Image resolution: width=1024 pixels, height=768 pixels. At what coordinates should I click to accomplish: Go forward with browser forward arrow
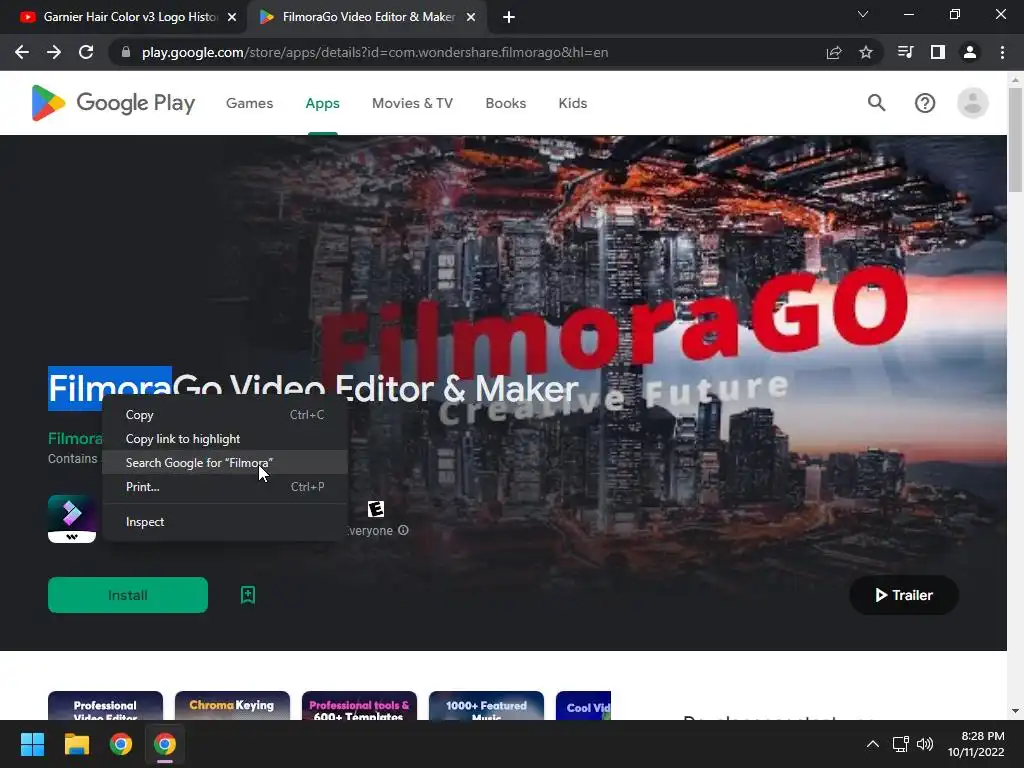(x=54, y=52)
